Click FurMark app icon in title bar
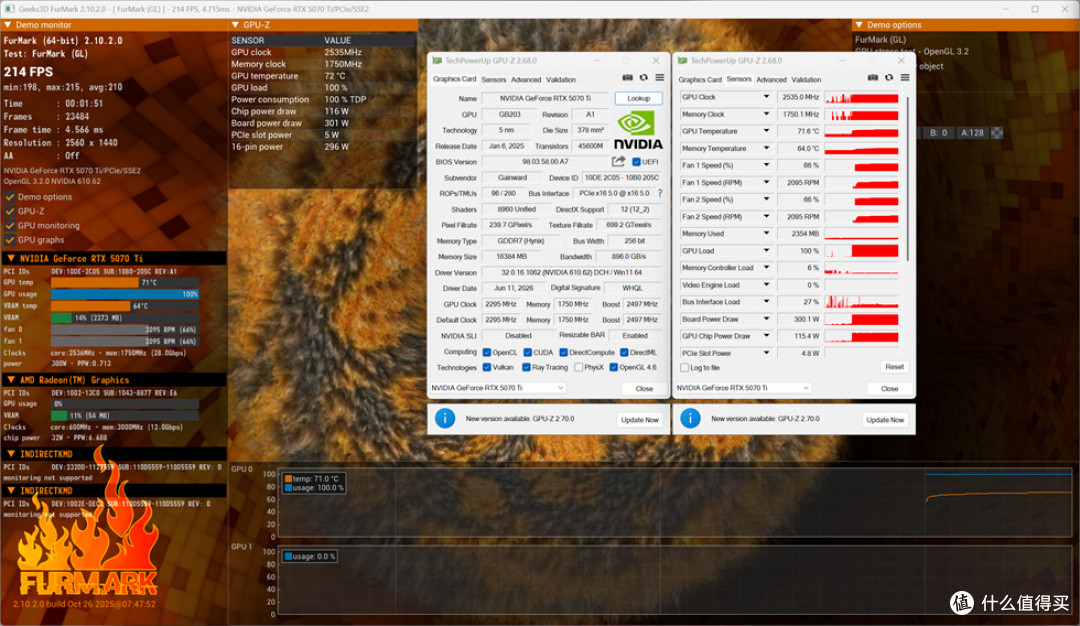 [x=9, y=9]
